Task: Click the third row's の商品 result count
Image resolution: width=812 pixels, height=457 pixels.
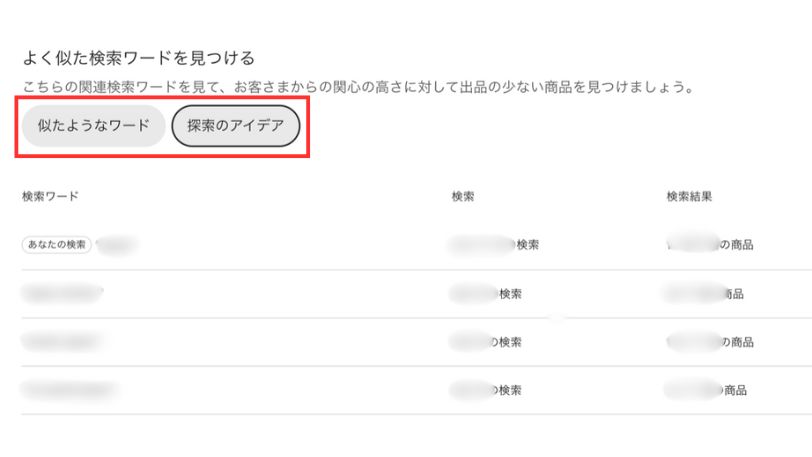Action: click(x=709, y=342)
